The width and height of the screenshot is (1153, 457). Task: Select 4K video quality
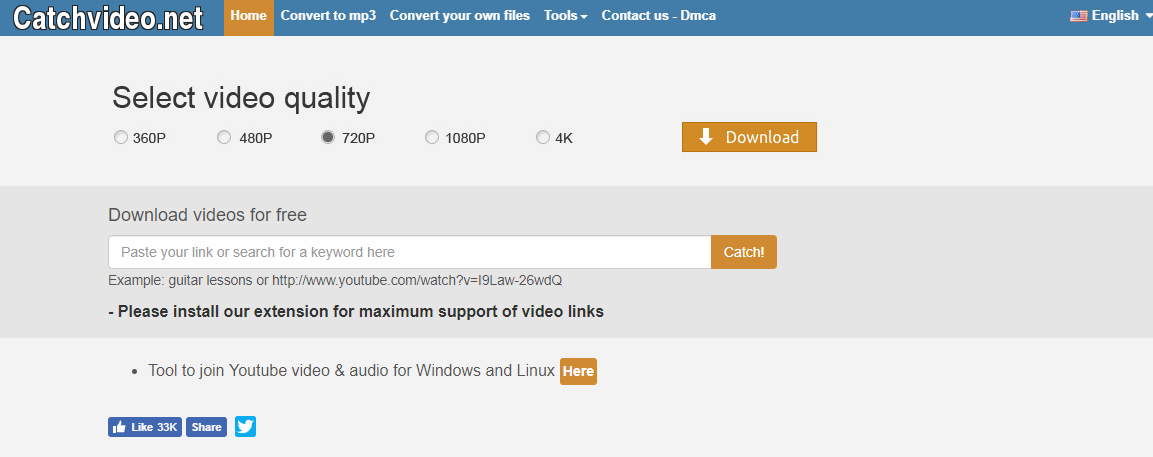[x=543, y=138]
